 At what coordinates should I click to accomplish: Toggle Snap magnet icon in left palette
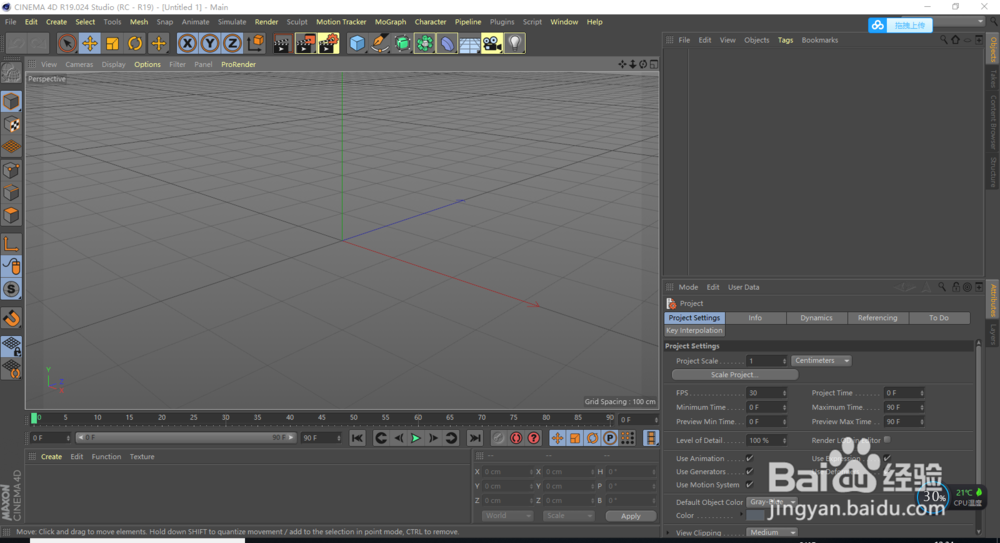[11, 318]
